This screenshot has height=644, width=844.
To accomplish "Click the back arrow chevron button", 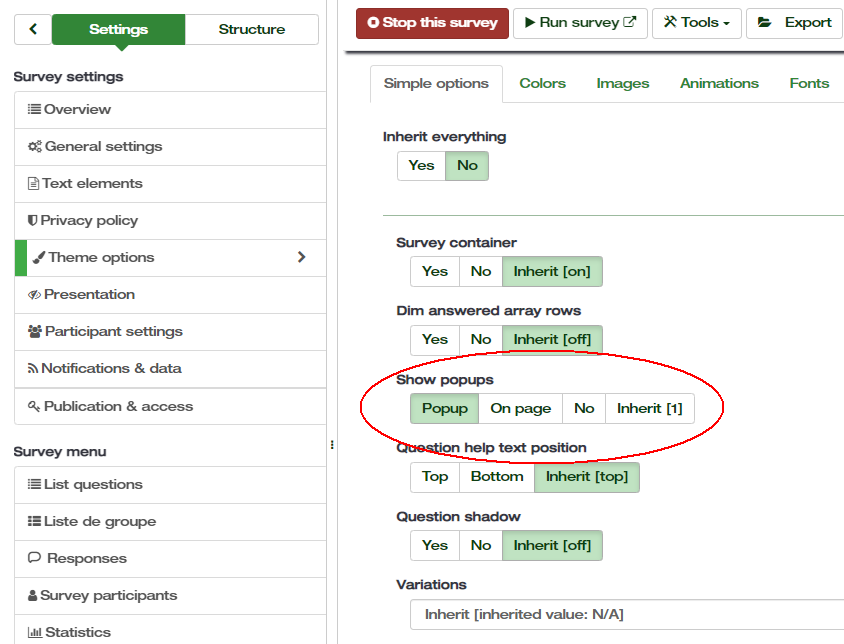I will click(x=33, y=30).
